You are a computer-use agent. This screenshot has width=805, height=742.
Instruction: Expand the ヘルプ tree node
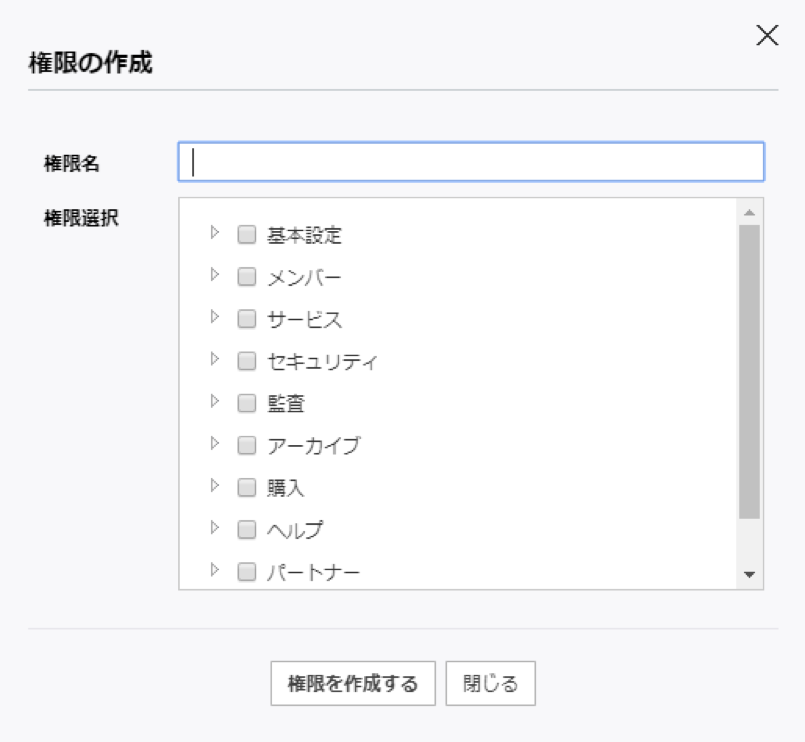214,528
